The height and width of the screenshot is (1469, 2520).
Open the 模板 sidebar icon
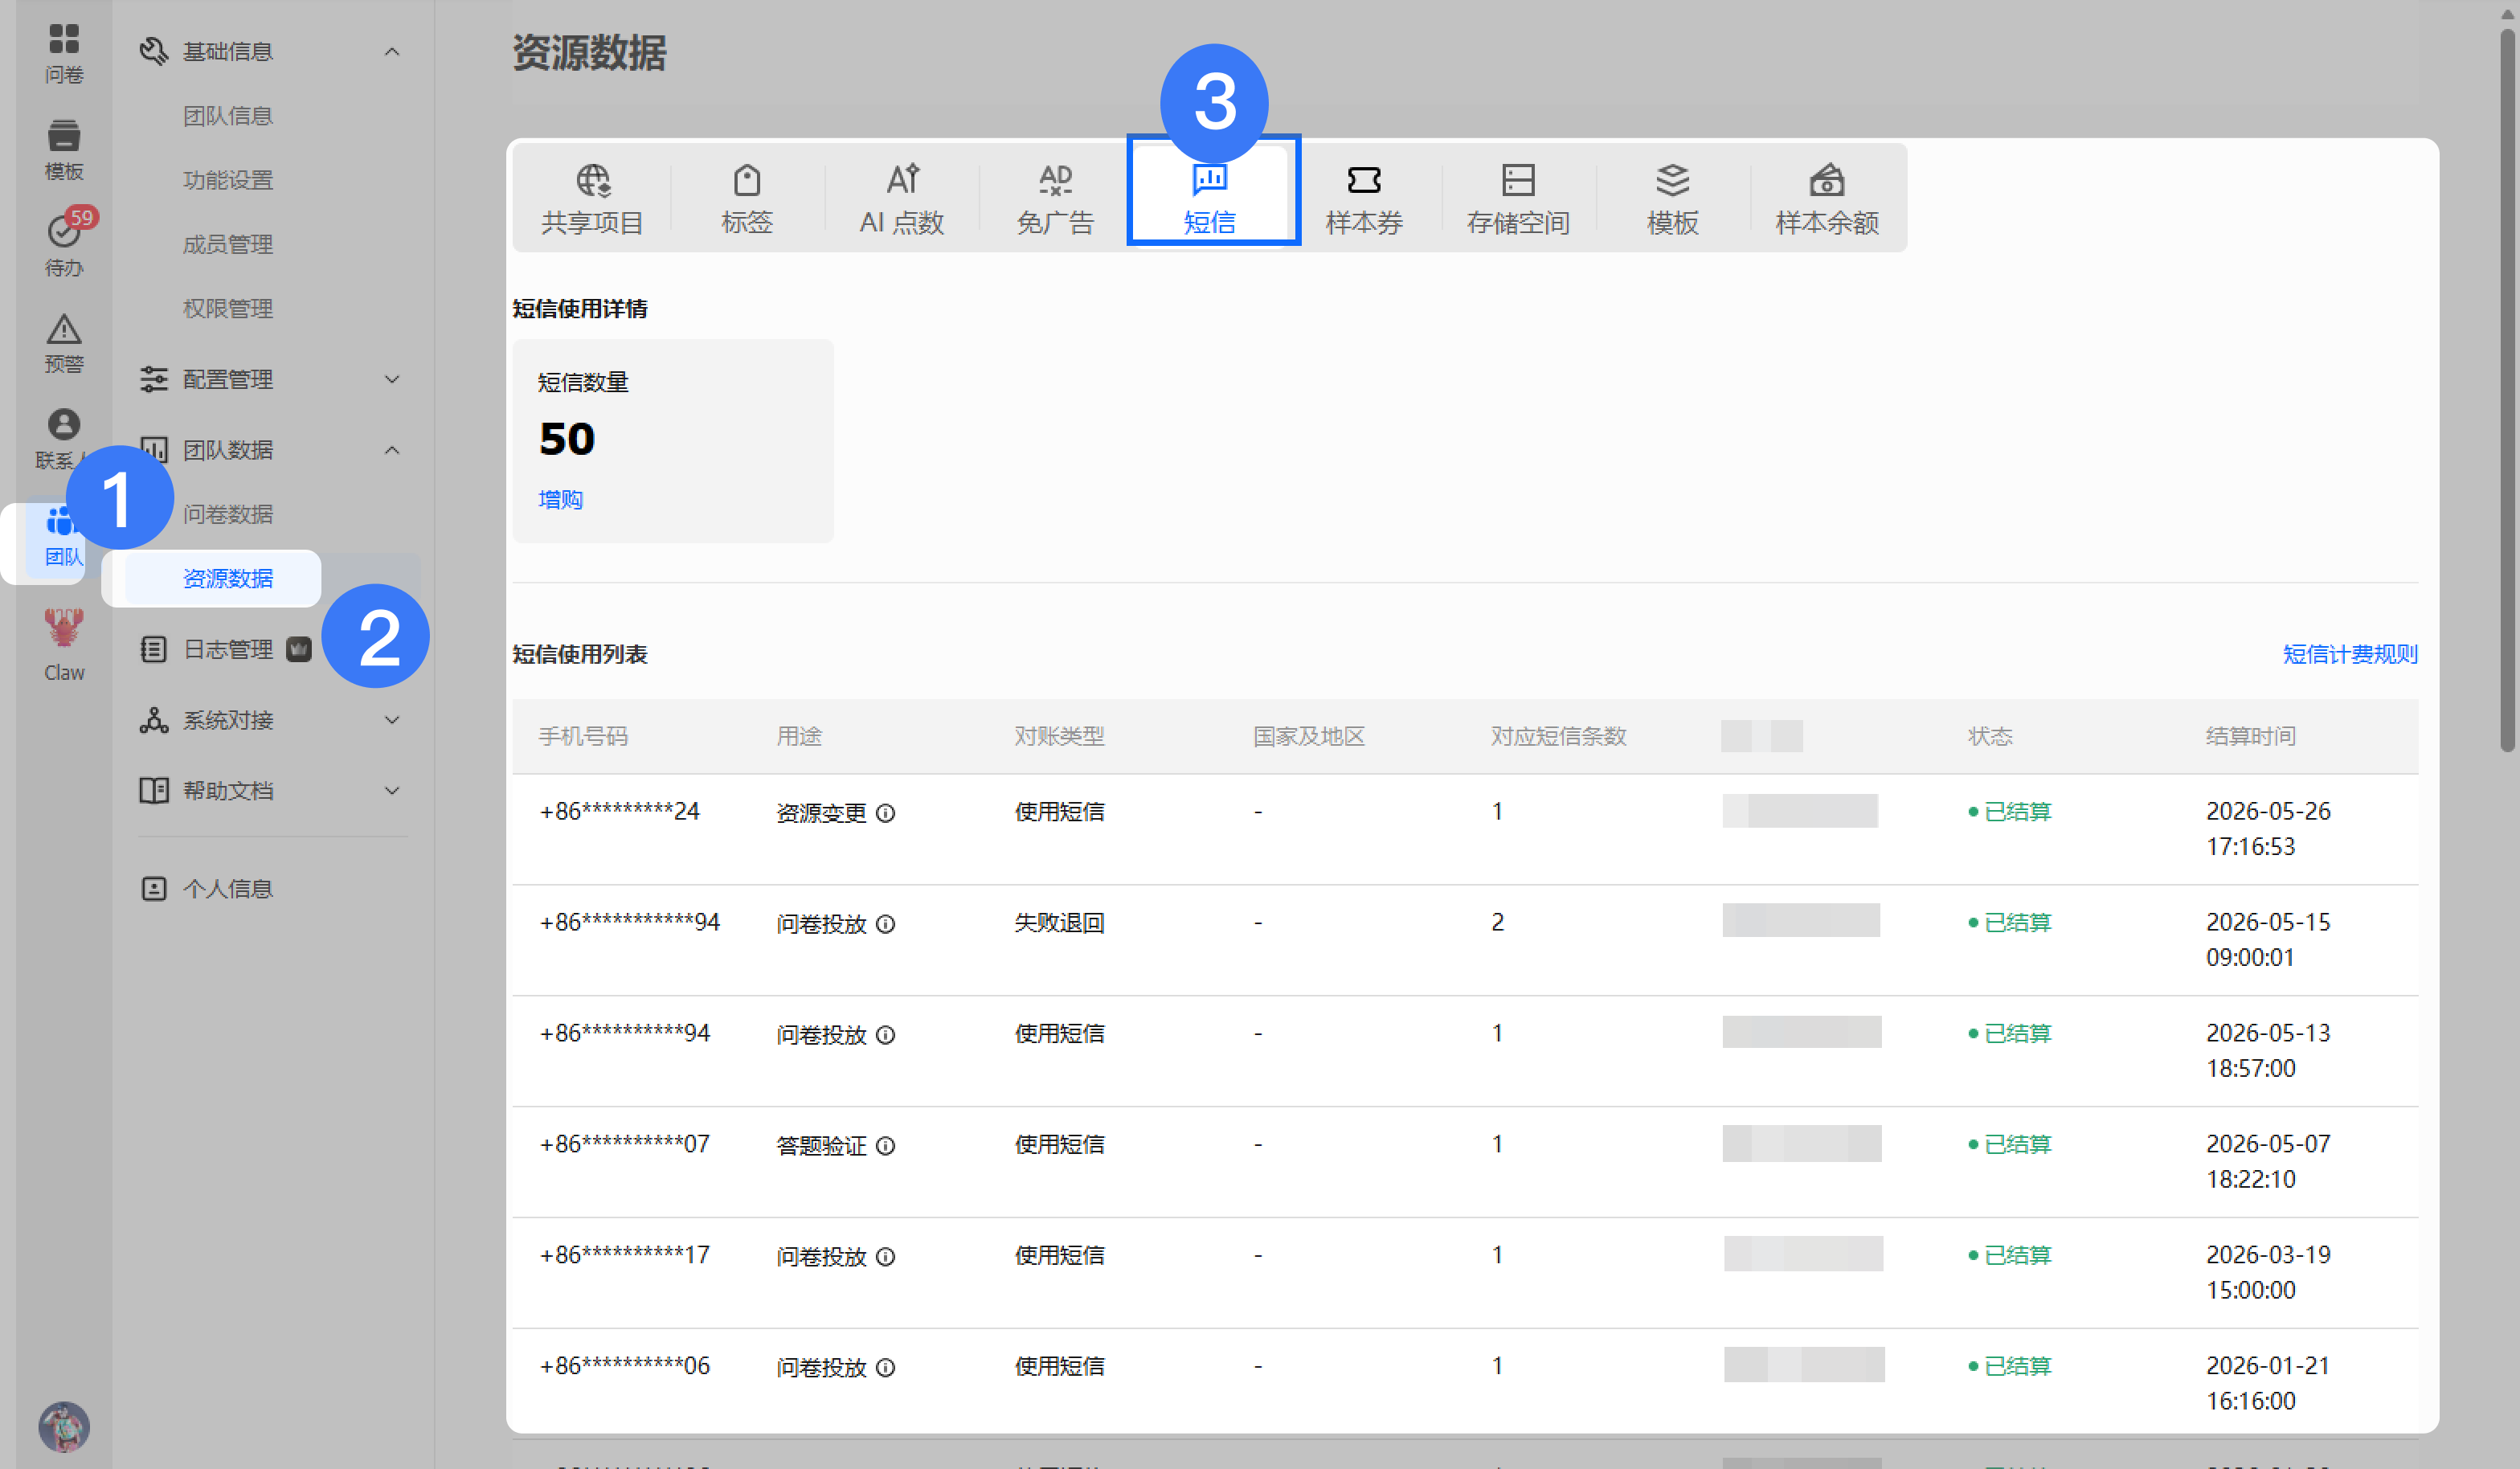pyautogui.click(x=64, y=150)
